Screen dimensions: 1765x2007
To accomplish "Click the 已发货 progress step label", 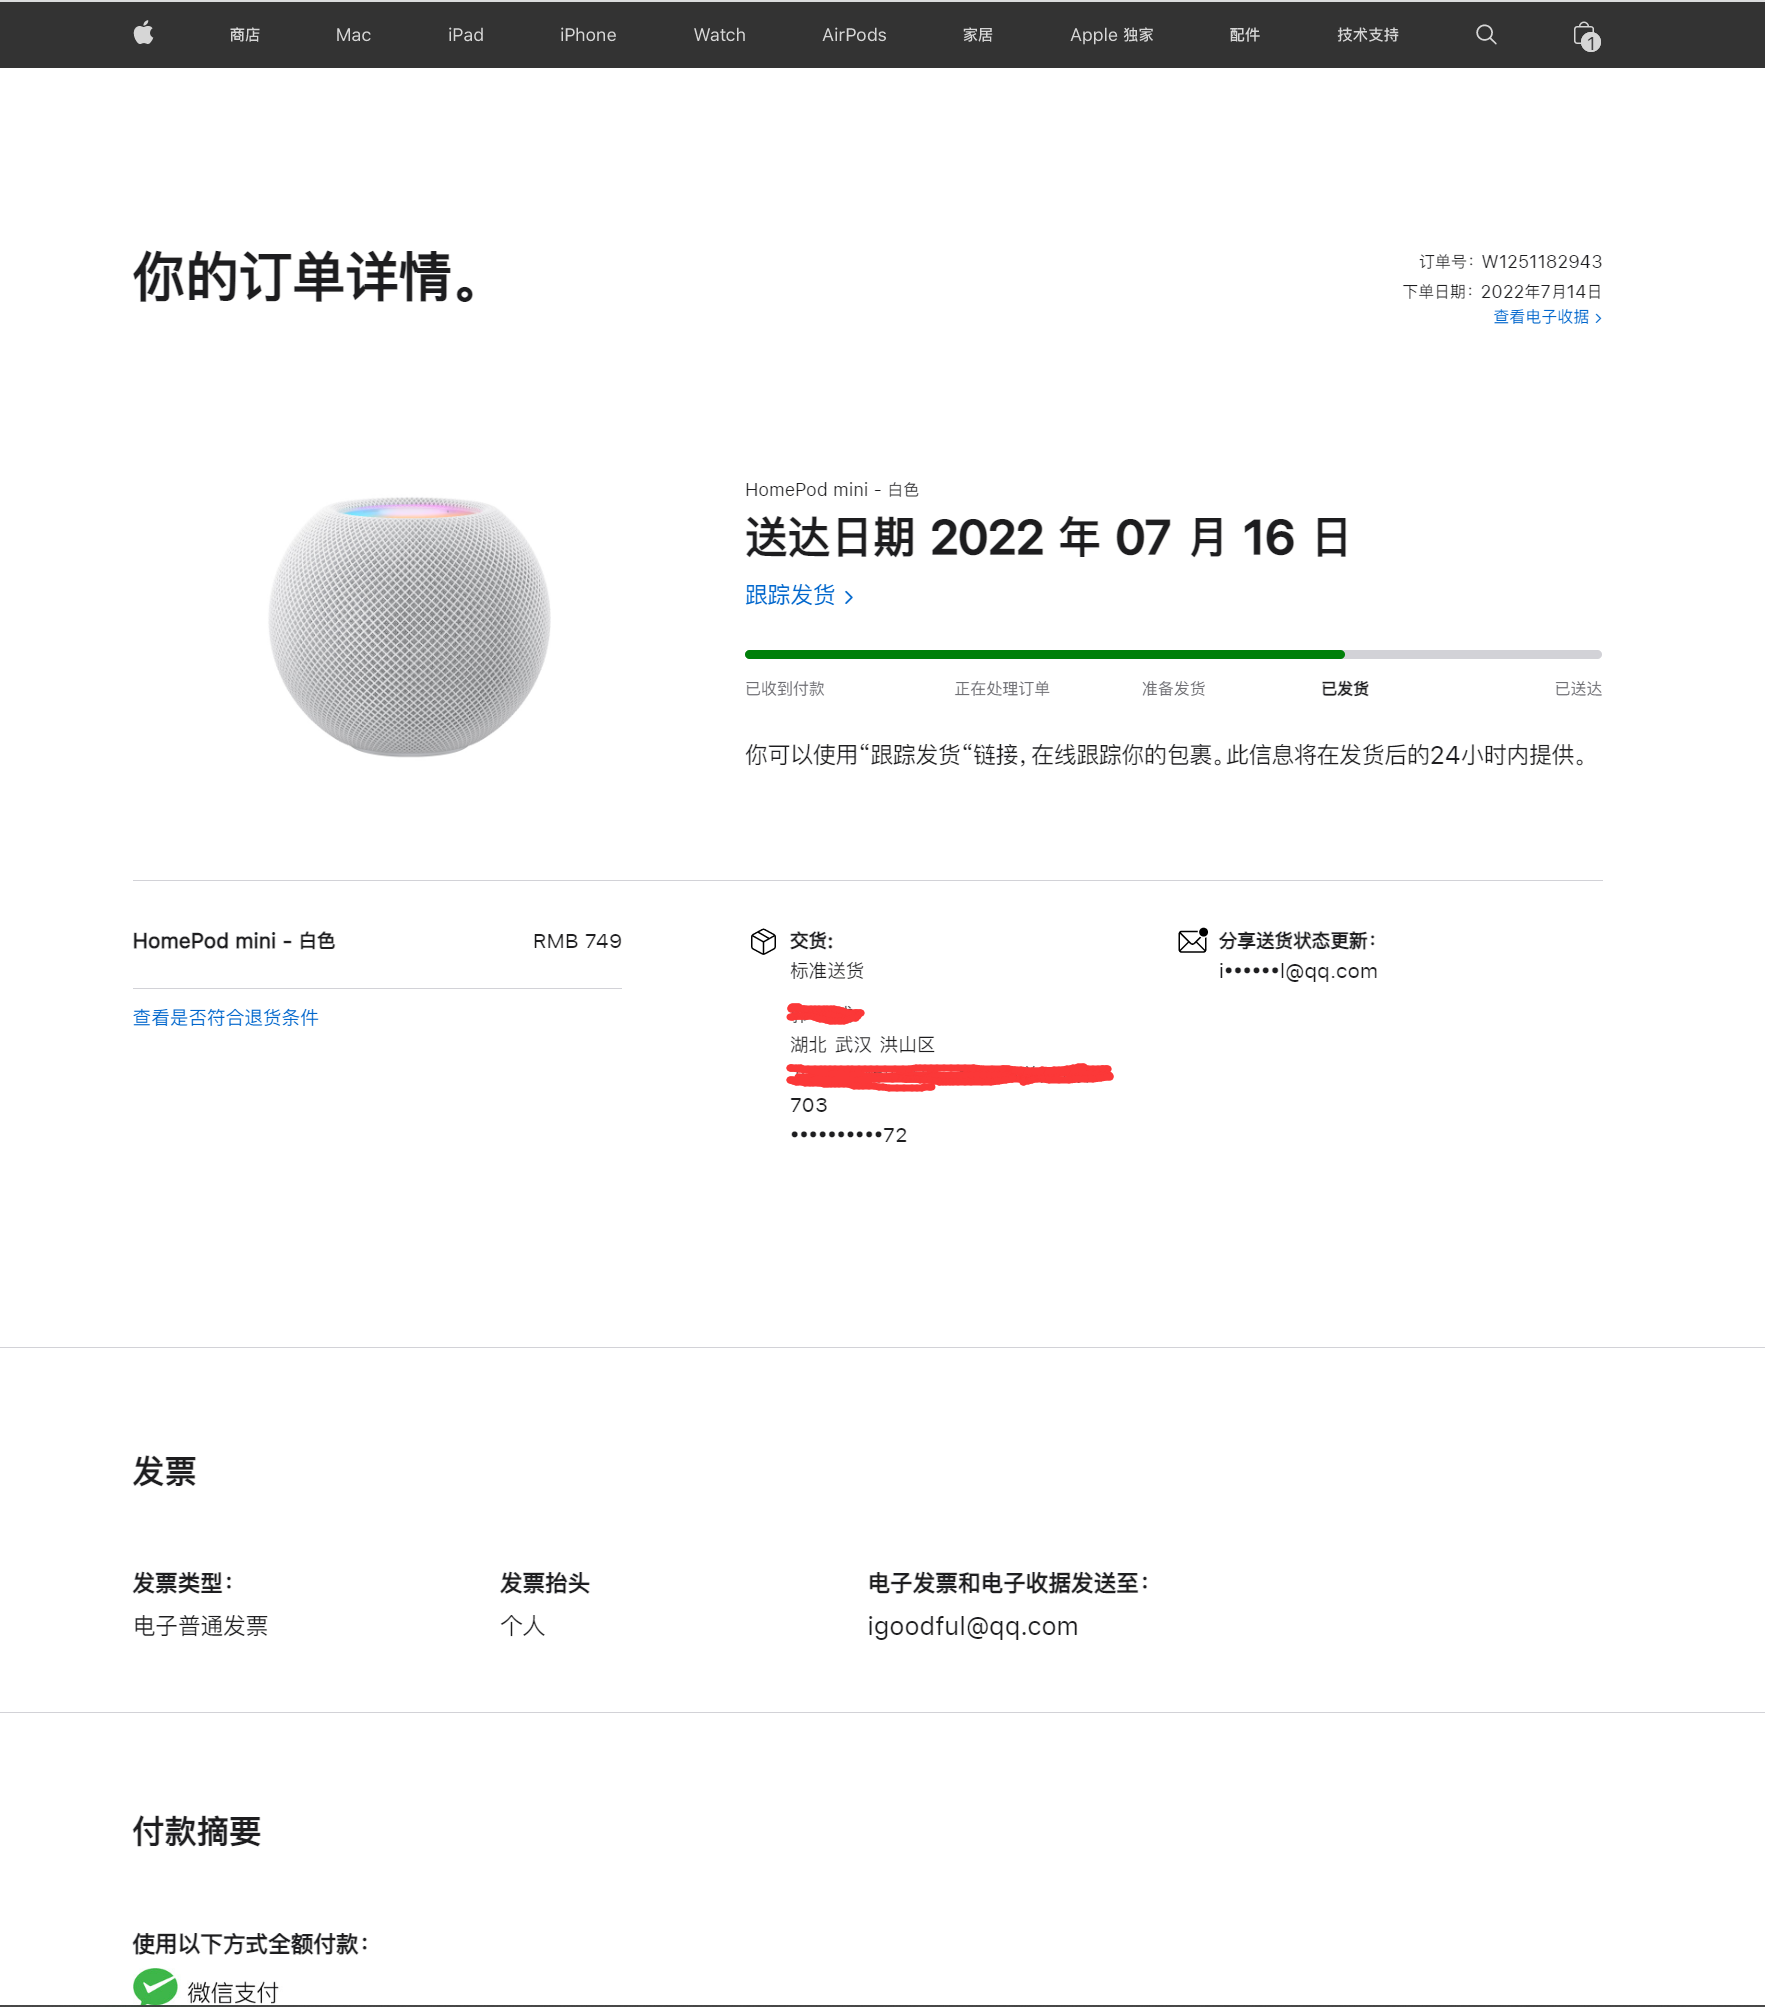I will (x=1345, y=689).
